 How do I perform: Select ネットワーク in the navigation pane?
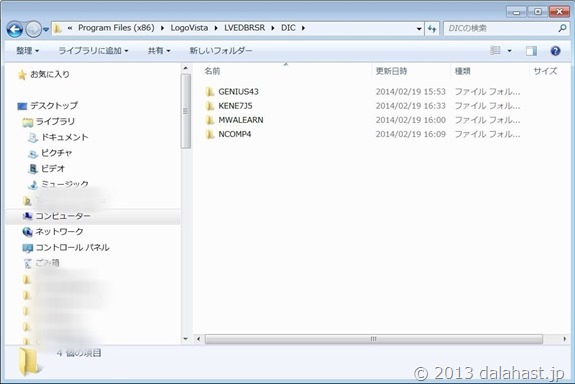click(59, 232)
